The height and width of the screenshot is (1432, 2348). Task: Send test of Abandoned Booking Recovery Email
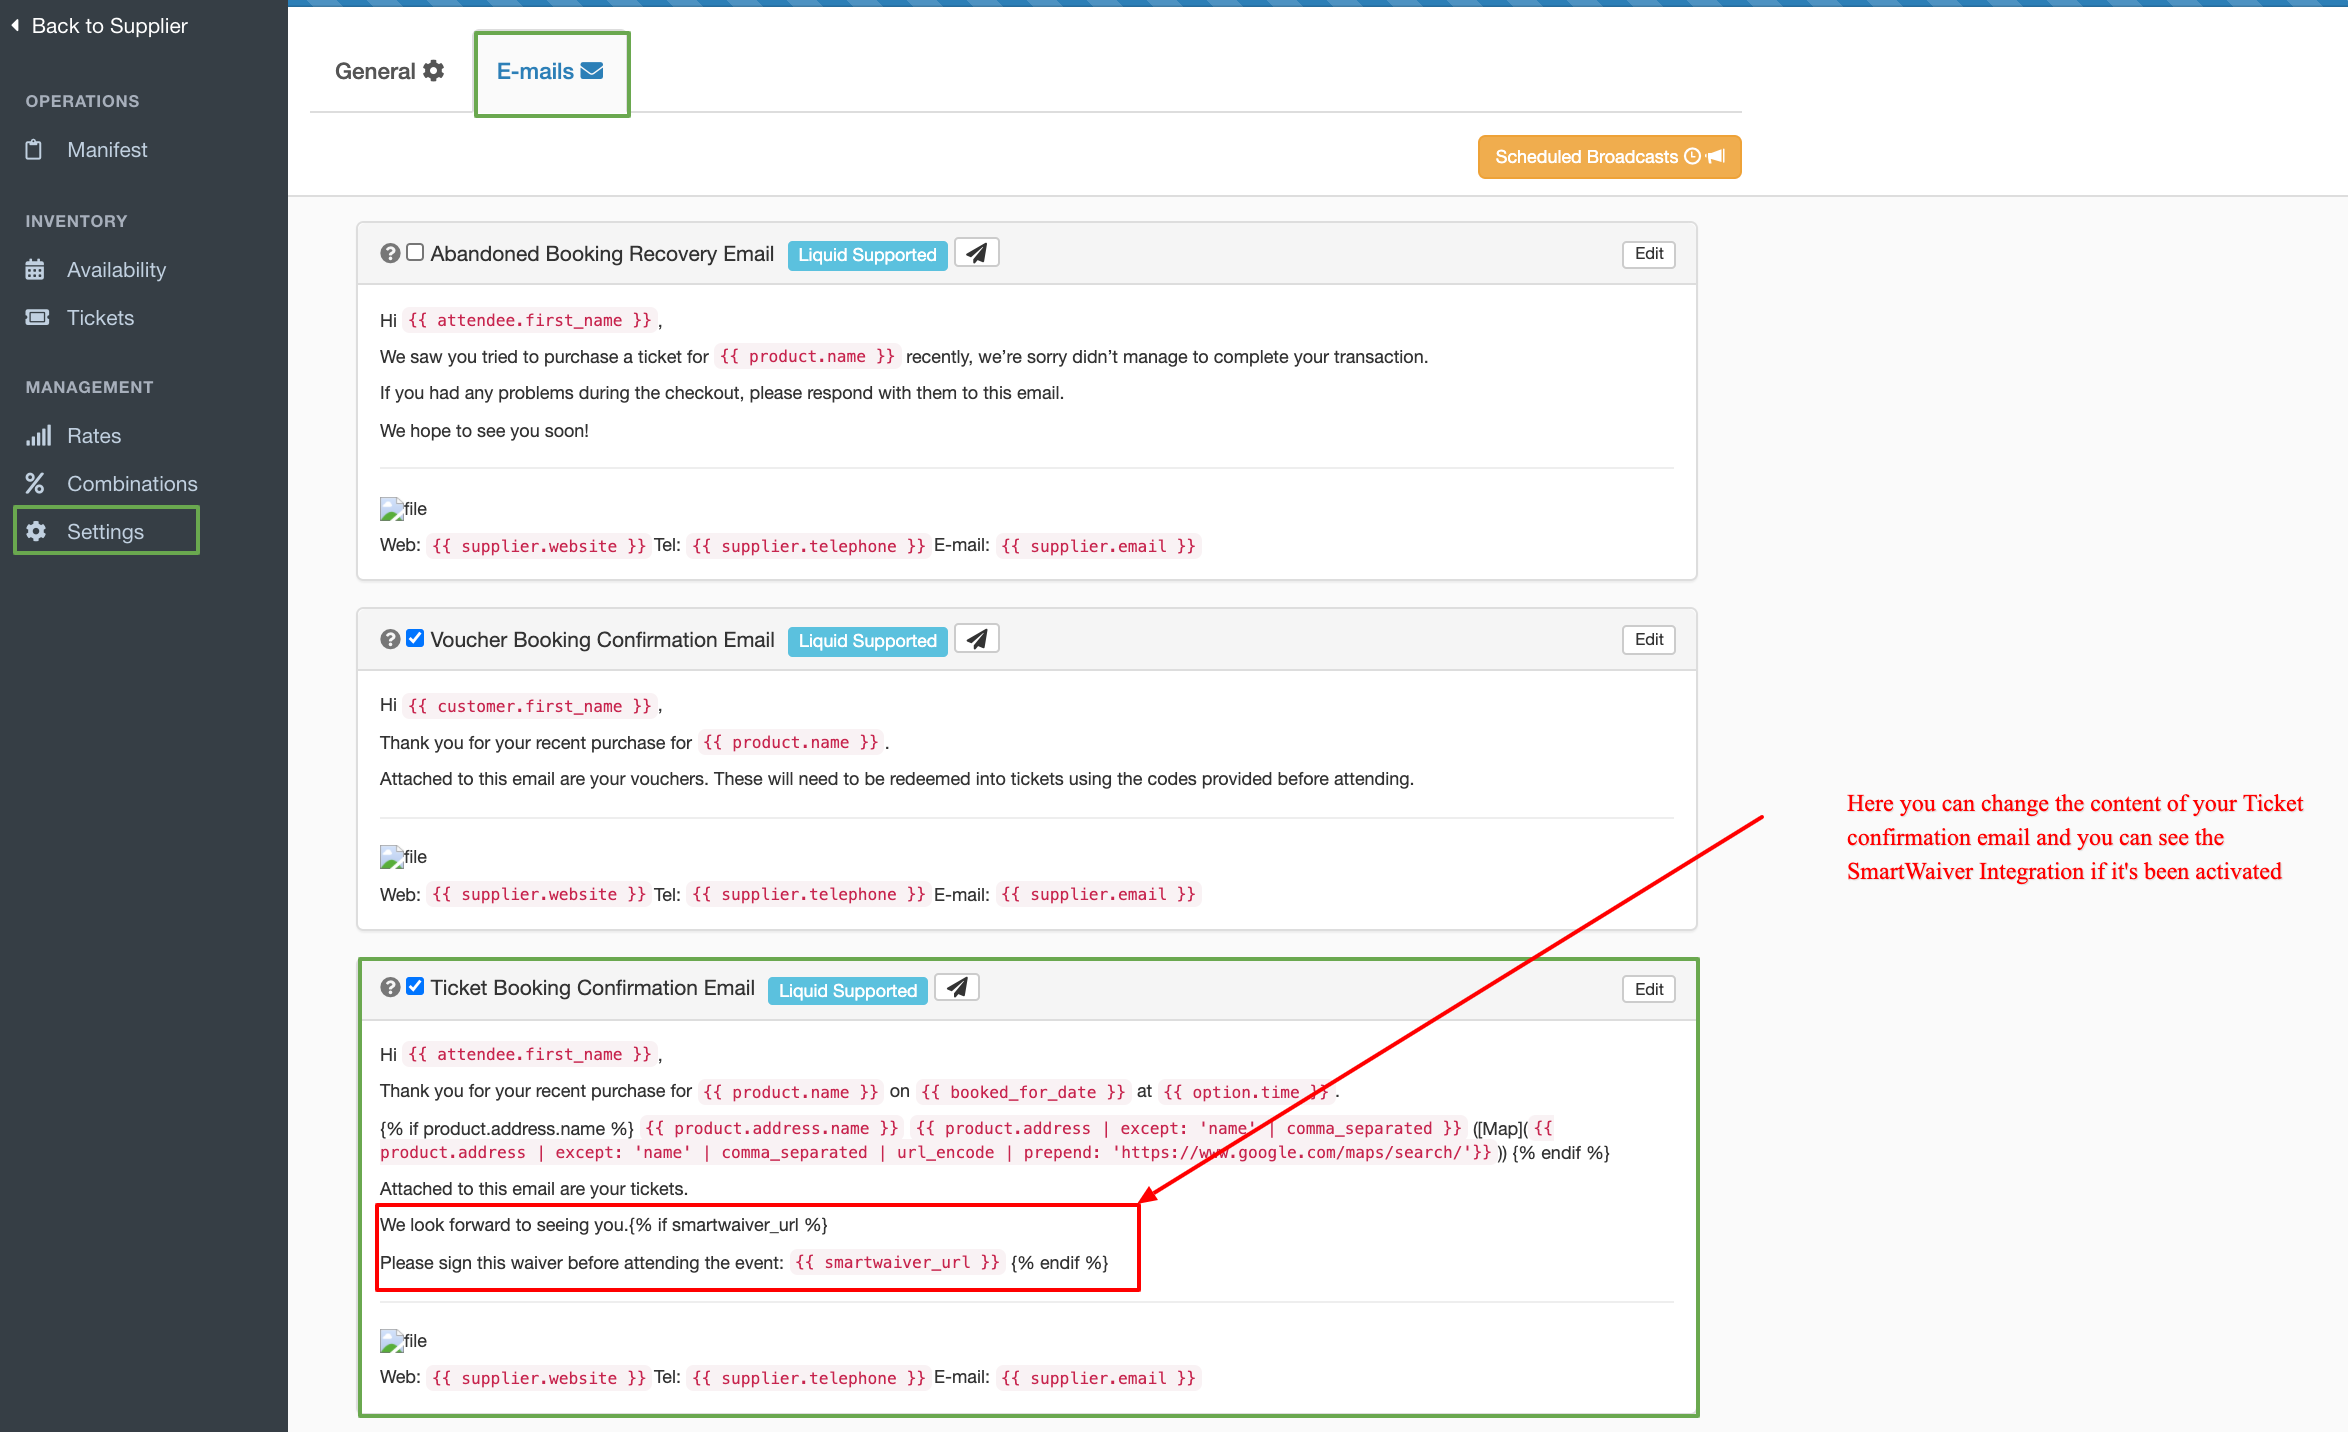tap(977, 253)
